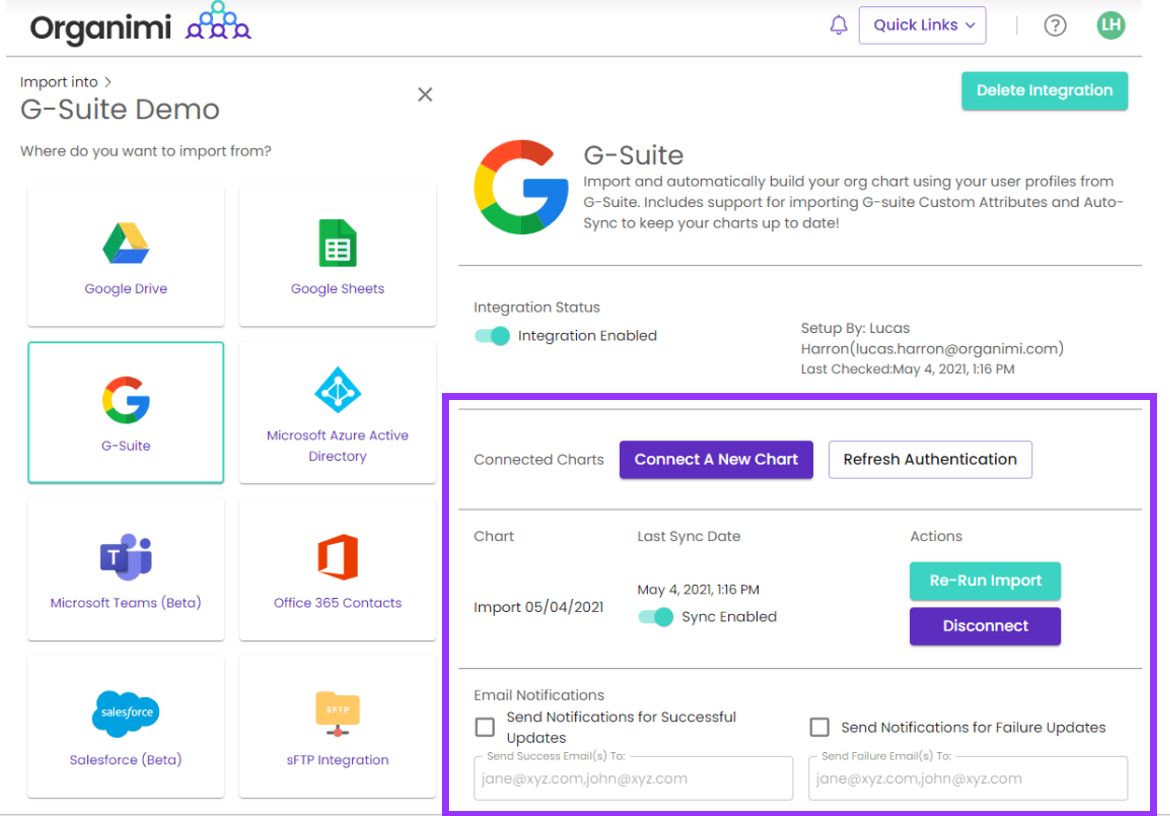Focus the Send Success Email(s) To field

pyautogui.click(x=633, y=778)
